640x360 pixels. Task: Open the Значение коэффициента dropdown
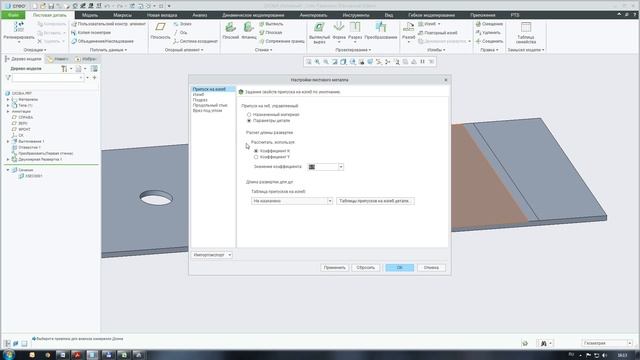[341, 167]
